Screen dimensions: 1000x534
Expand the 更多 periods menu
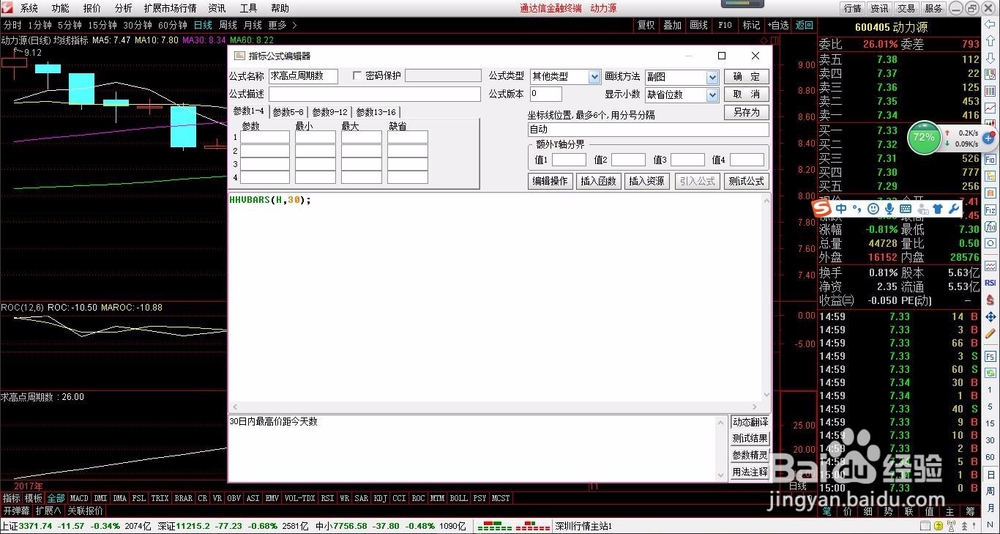tap(281, 26)
